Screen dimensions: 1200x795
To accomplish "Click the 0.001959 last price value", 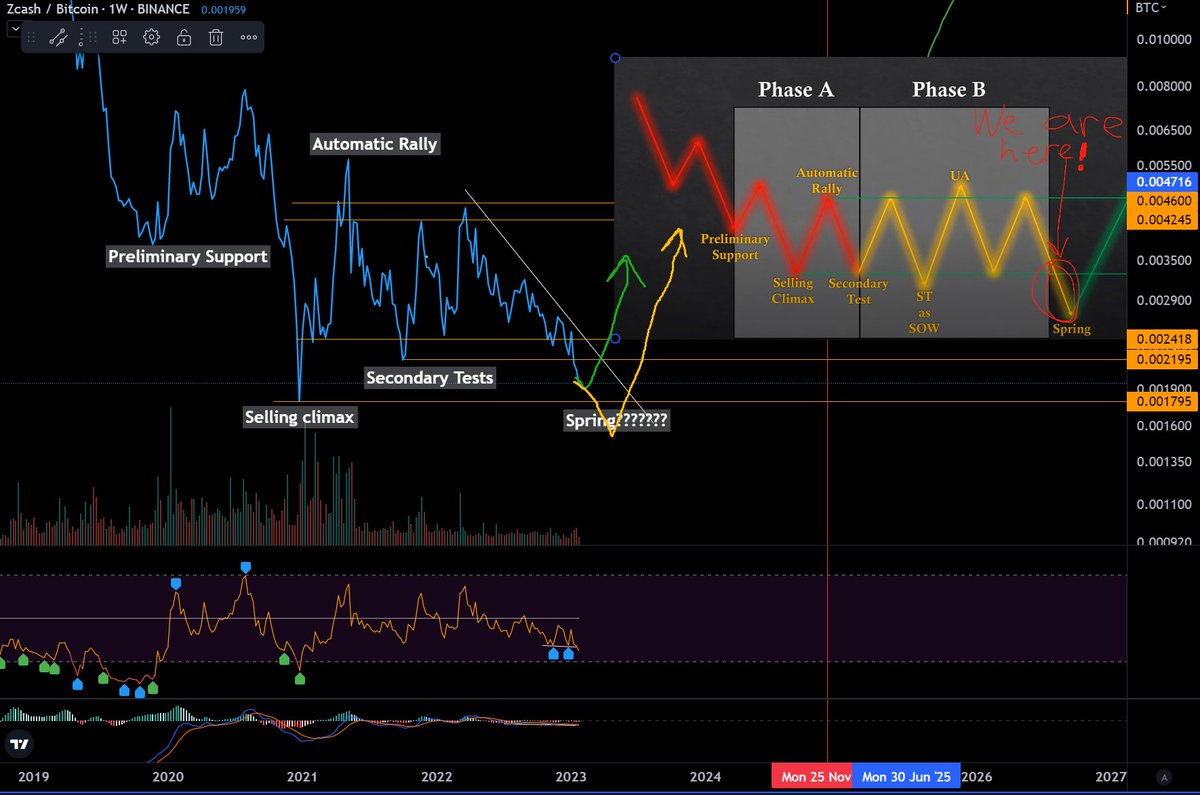I will [x=226, y=9].
